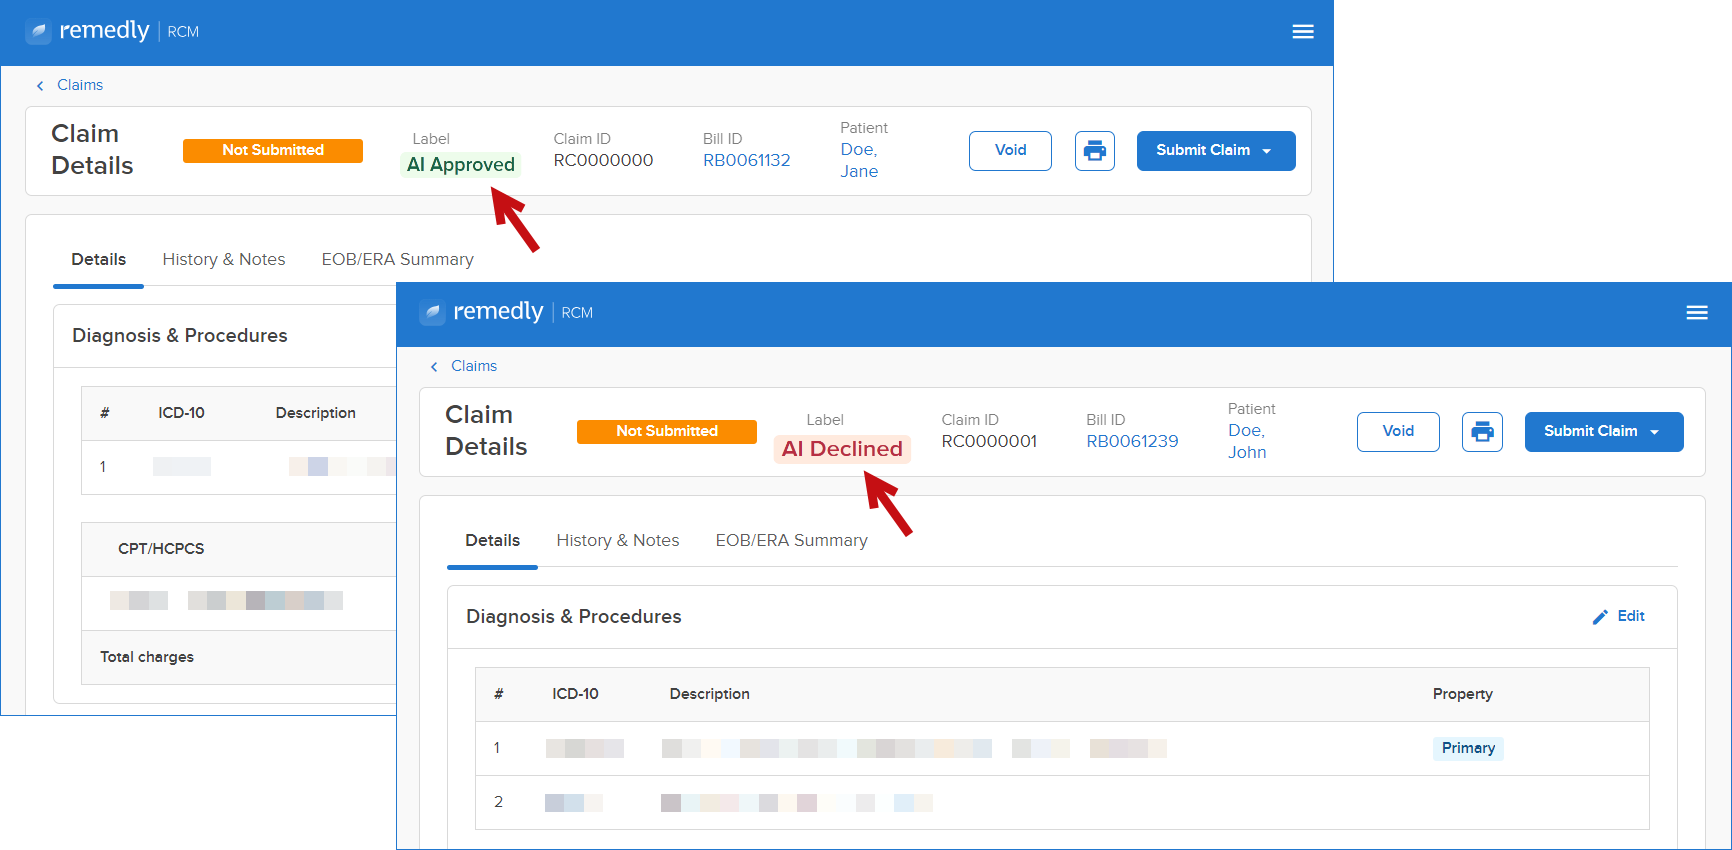Open Bill ID RB0061239 link

click(x=1132, y=441)
